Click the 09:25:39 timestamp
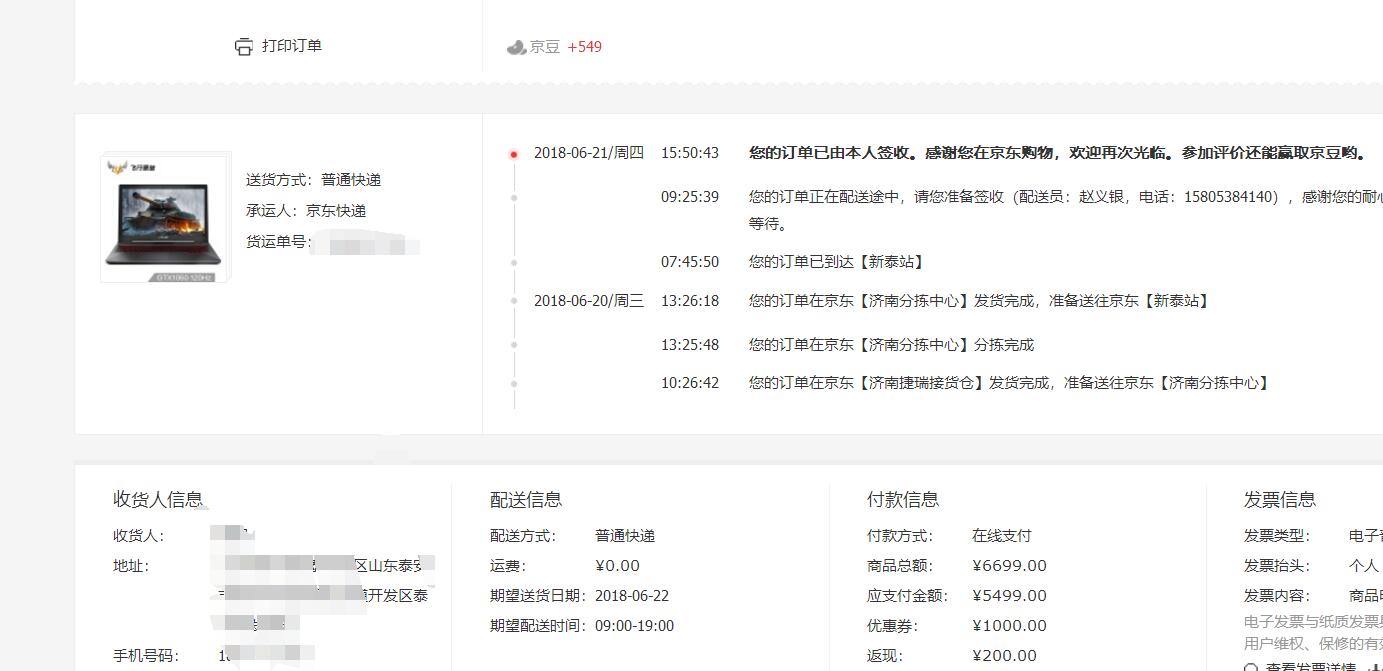 click(x=690, y=197)
